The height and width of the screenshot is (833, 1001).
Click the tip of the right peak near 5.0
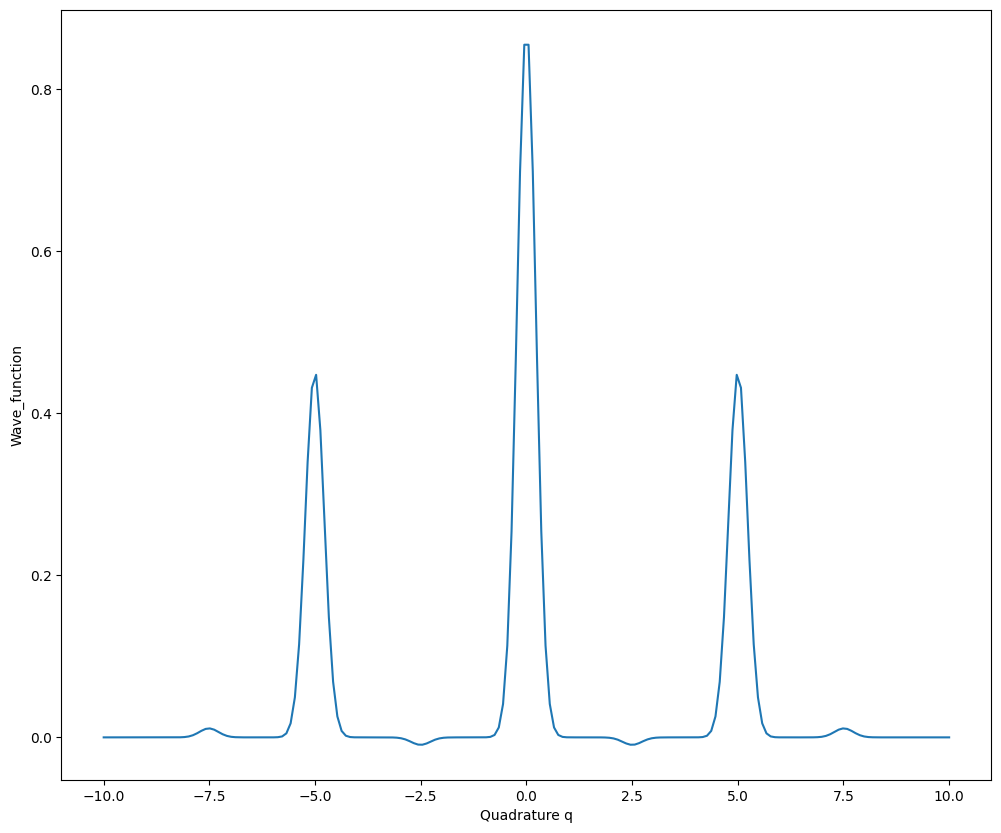(x=737, y=376)
